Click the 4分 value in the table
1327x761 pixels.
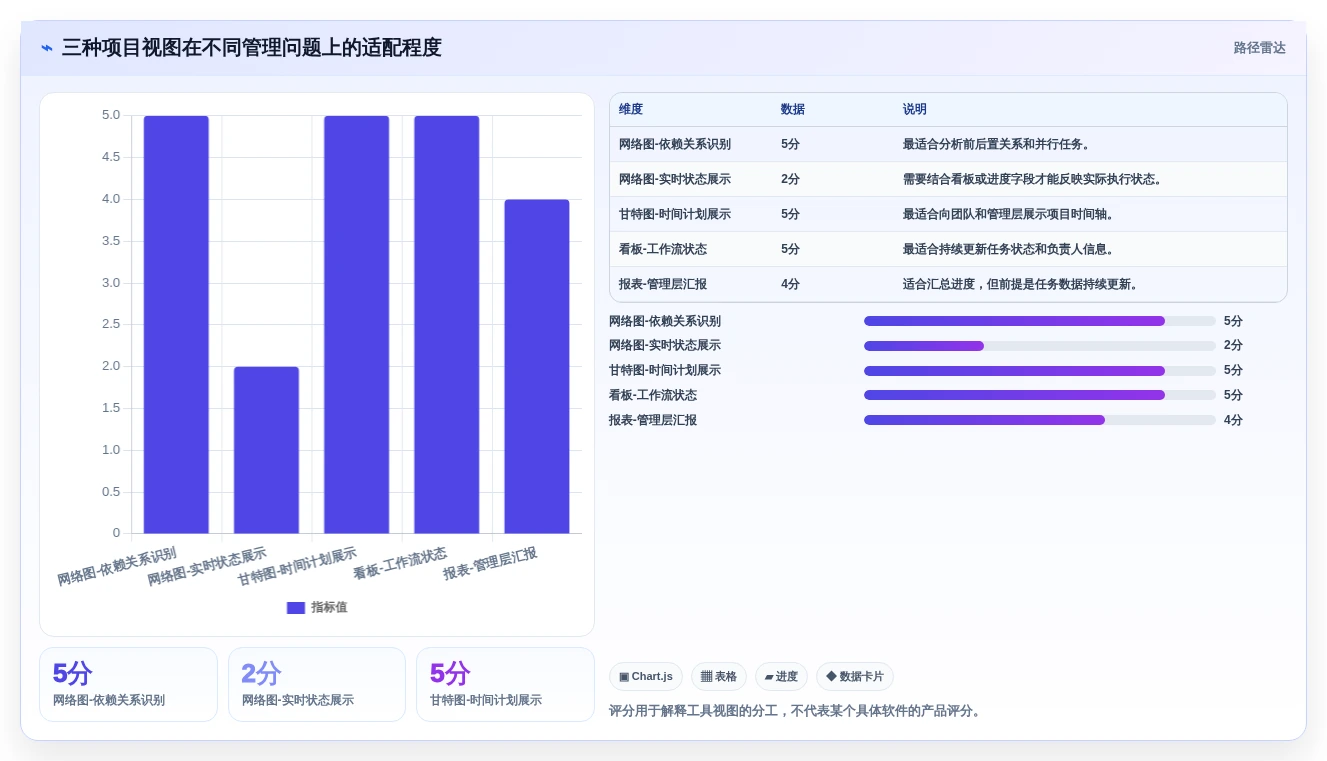click(791, 284)
